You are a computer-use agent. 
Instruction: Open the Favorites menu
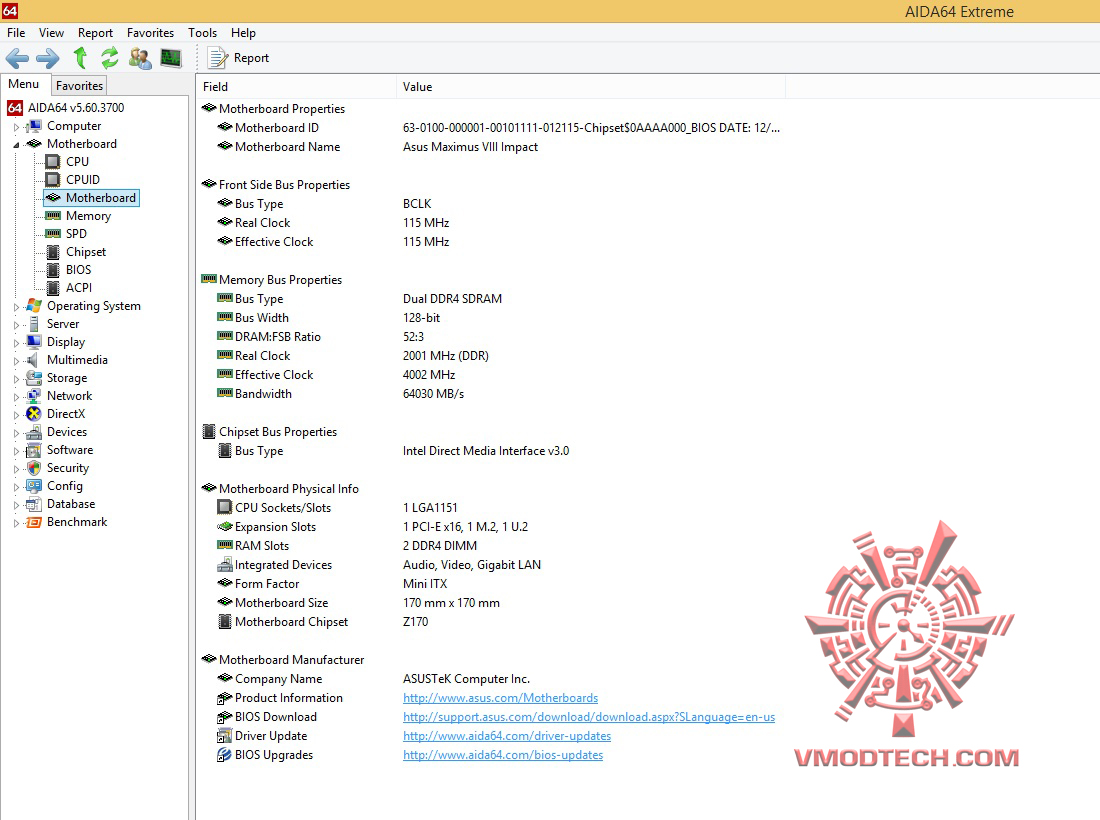(x=150, y=33)
